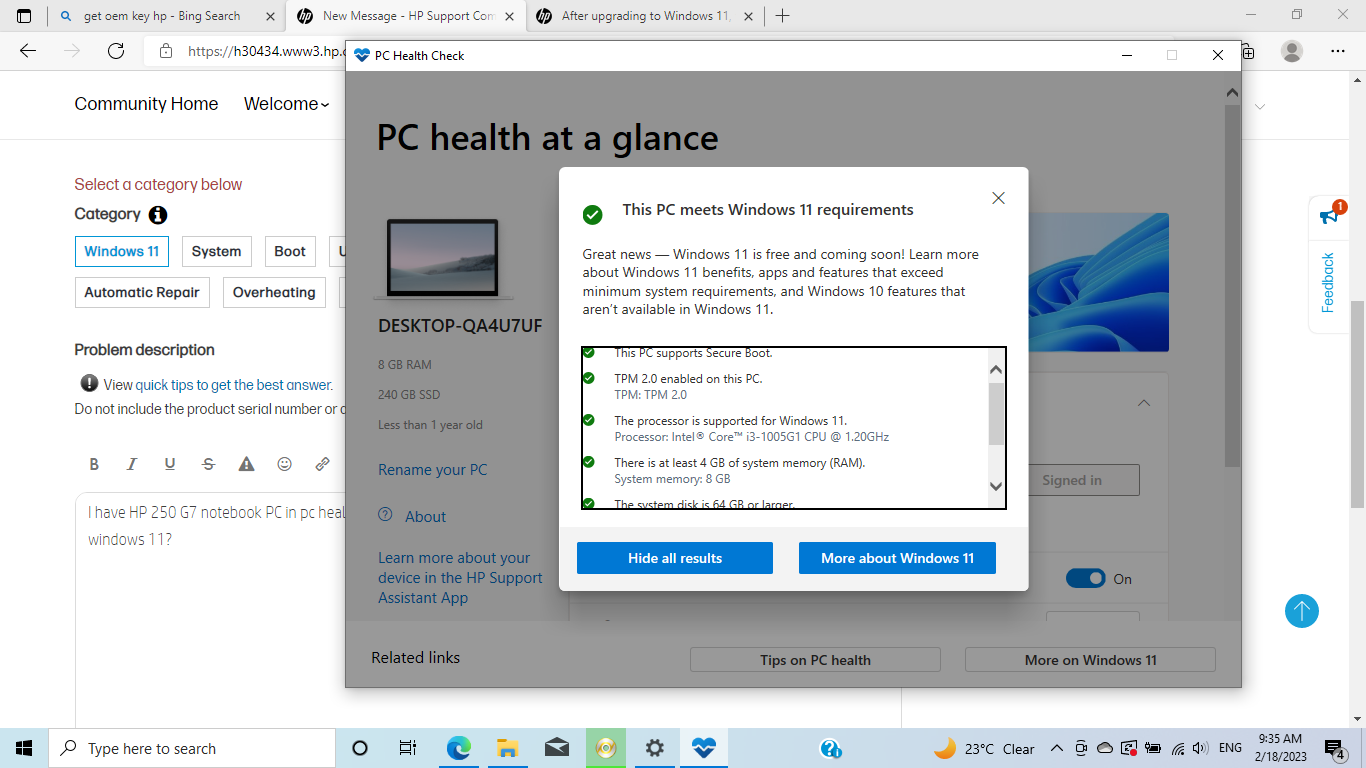Screen dimensions: 1366x768
Task: Open the Settings gear on the taskbar
Action: pos(654,748)
